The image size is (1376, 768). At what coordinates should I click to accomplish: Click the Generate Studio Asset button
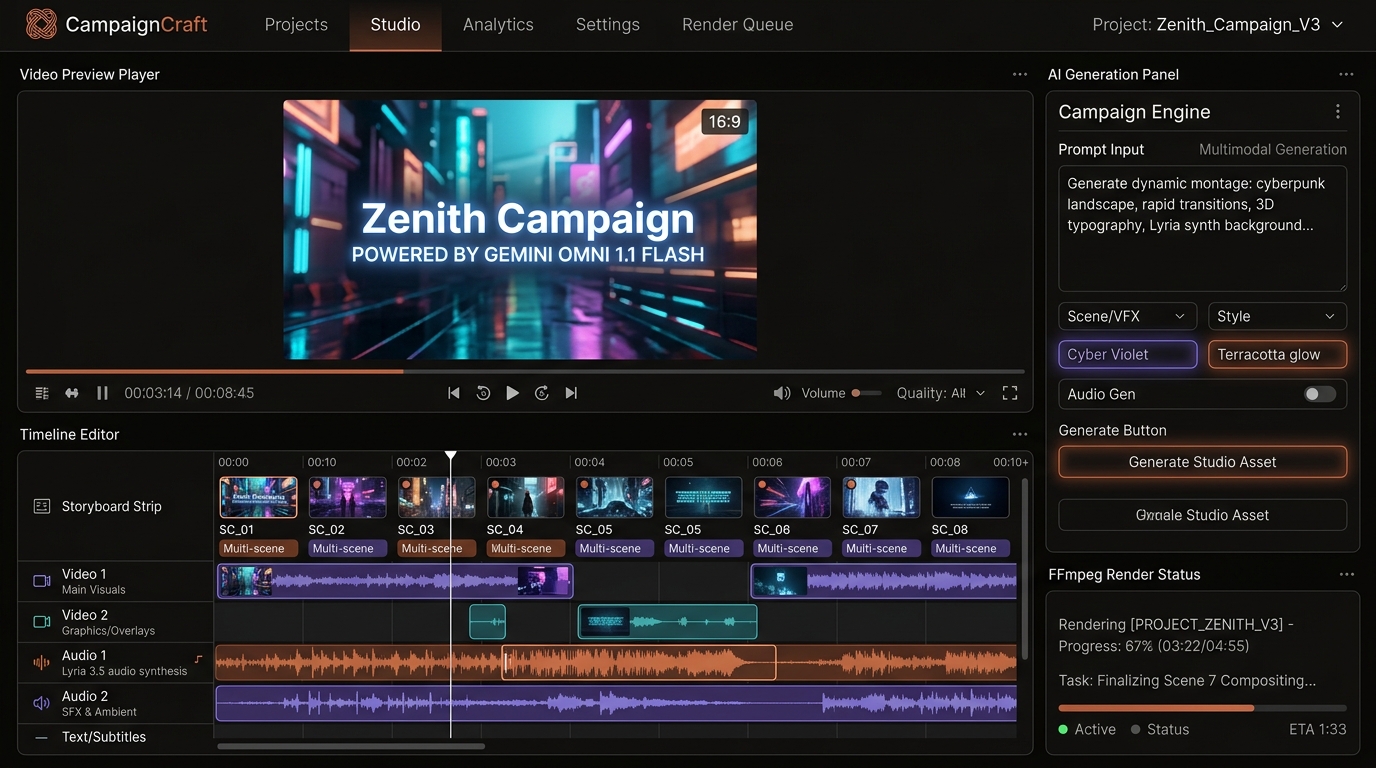1203,462
